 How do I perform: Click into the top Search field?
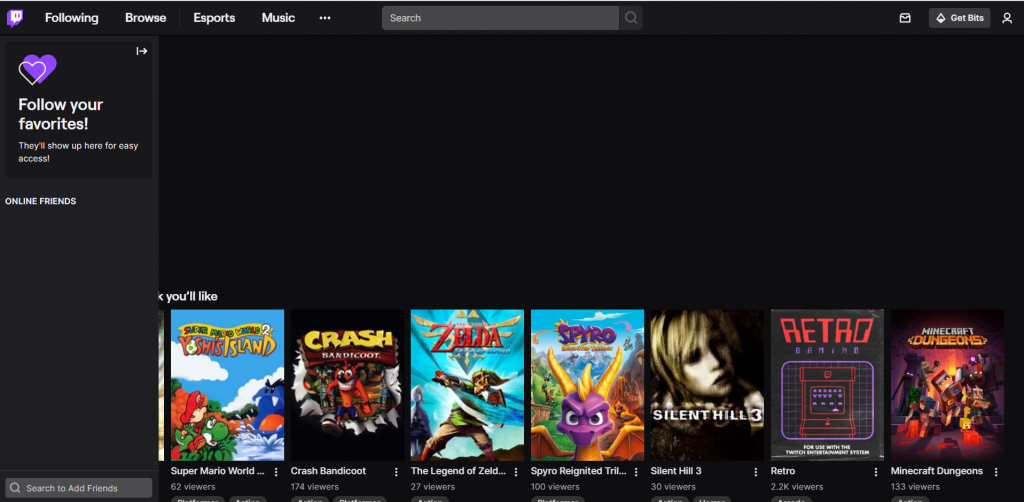[500, 18]
